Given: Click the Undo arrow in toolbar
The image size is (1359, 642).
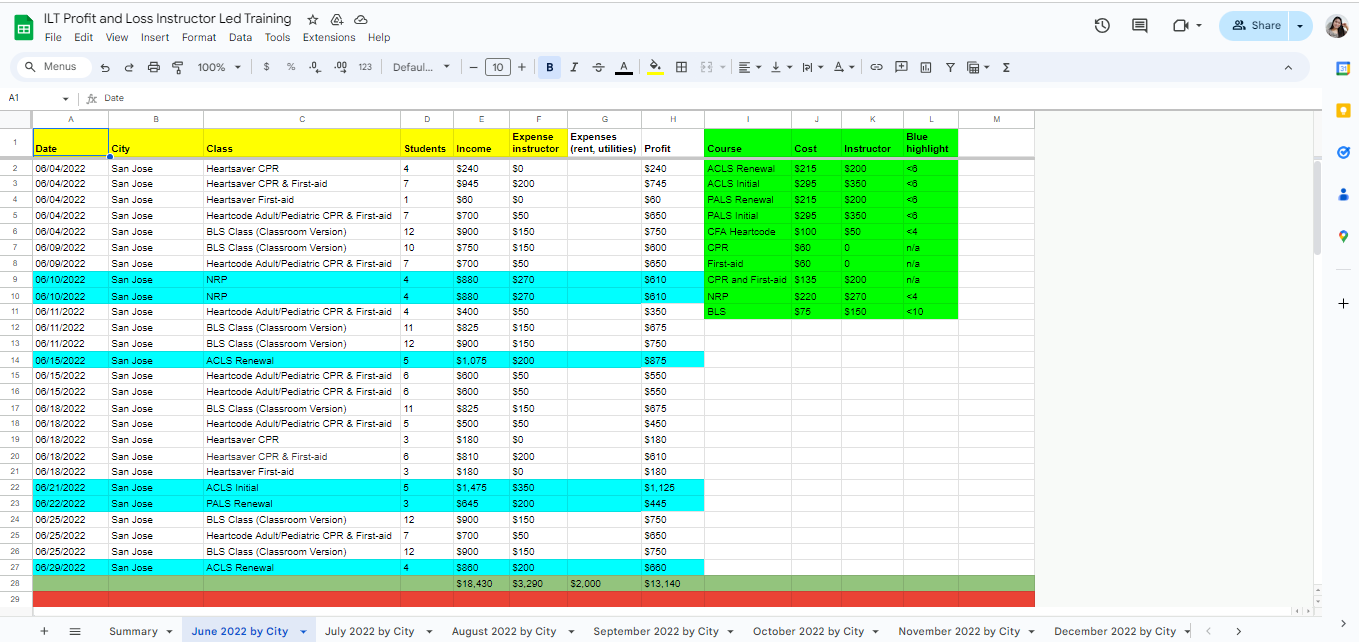Looking at the screenshot, I should pyautogui.click(x=105, y=67).
